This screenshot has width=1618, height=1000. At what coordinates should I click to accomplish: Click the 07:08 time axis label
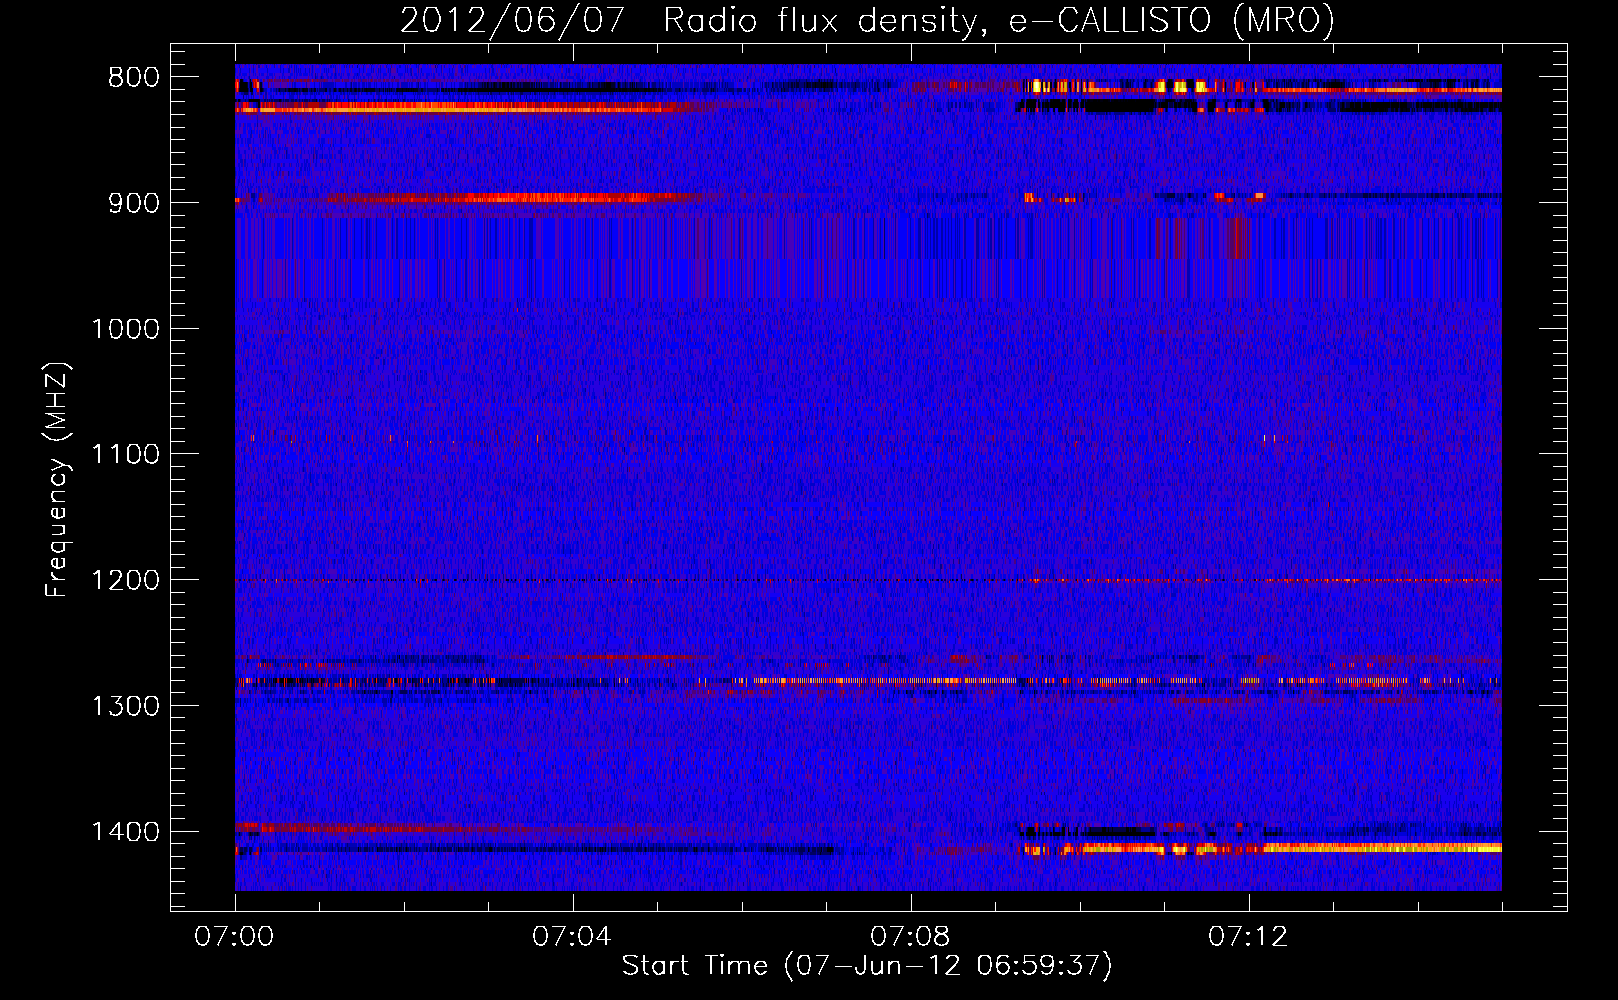coord(910,937)
